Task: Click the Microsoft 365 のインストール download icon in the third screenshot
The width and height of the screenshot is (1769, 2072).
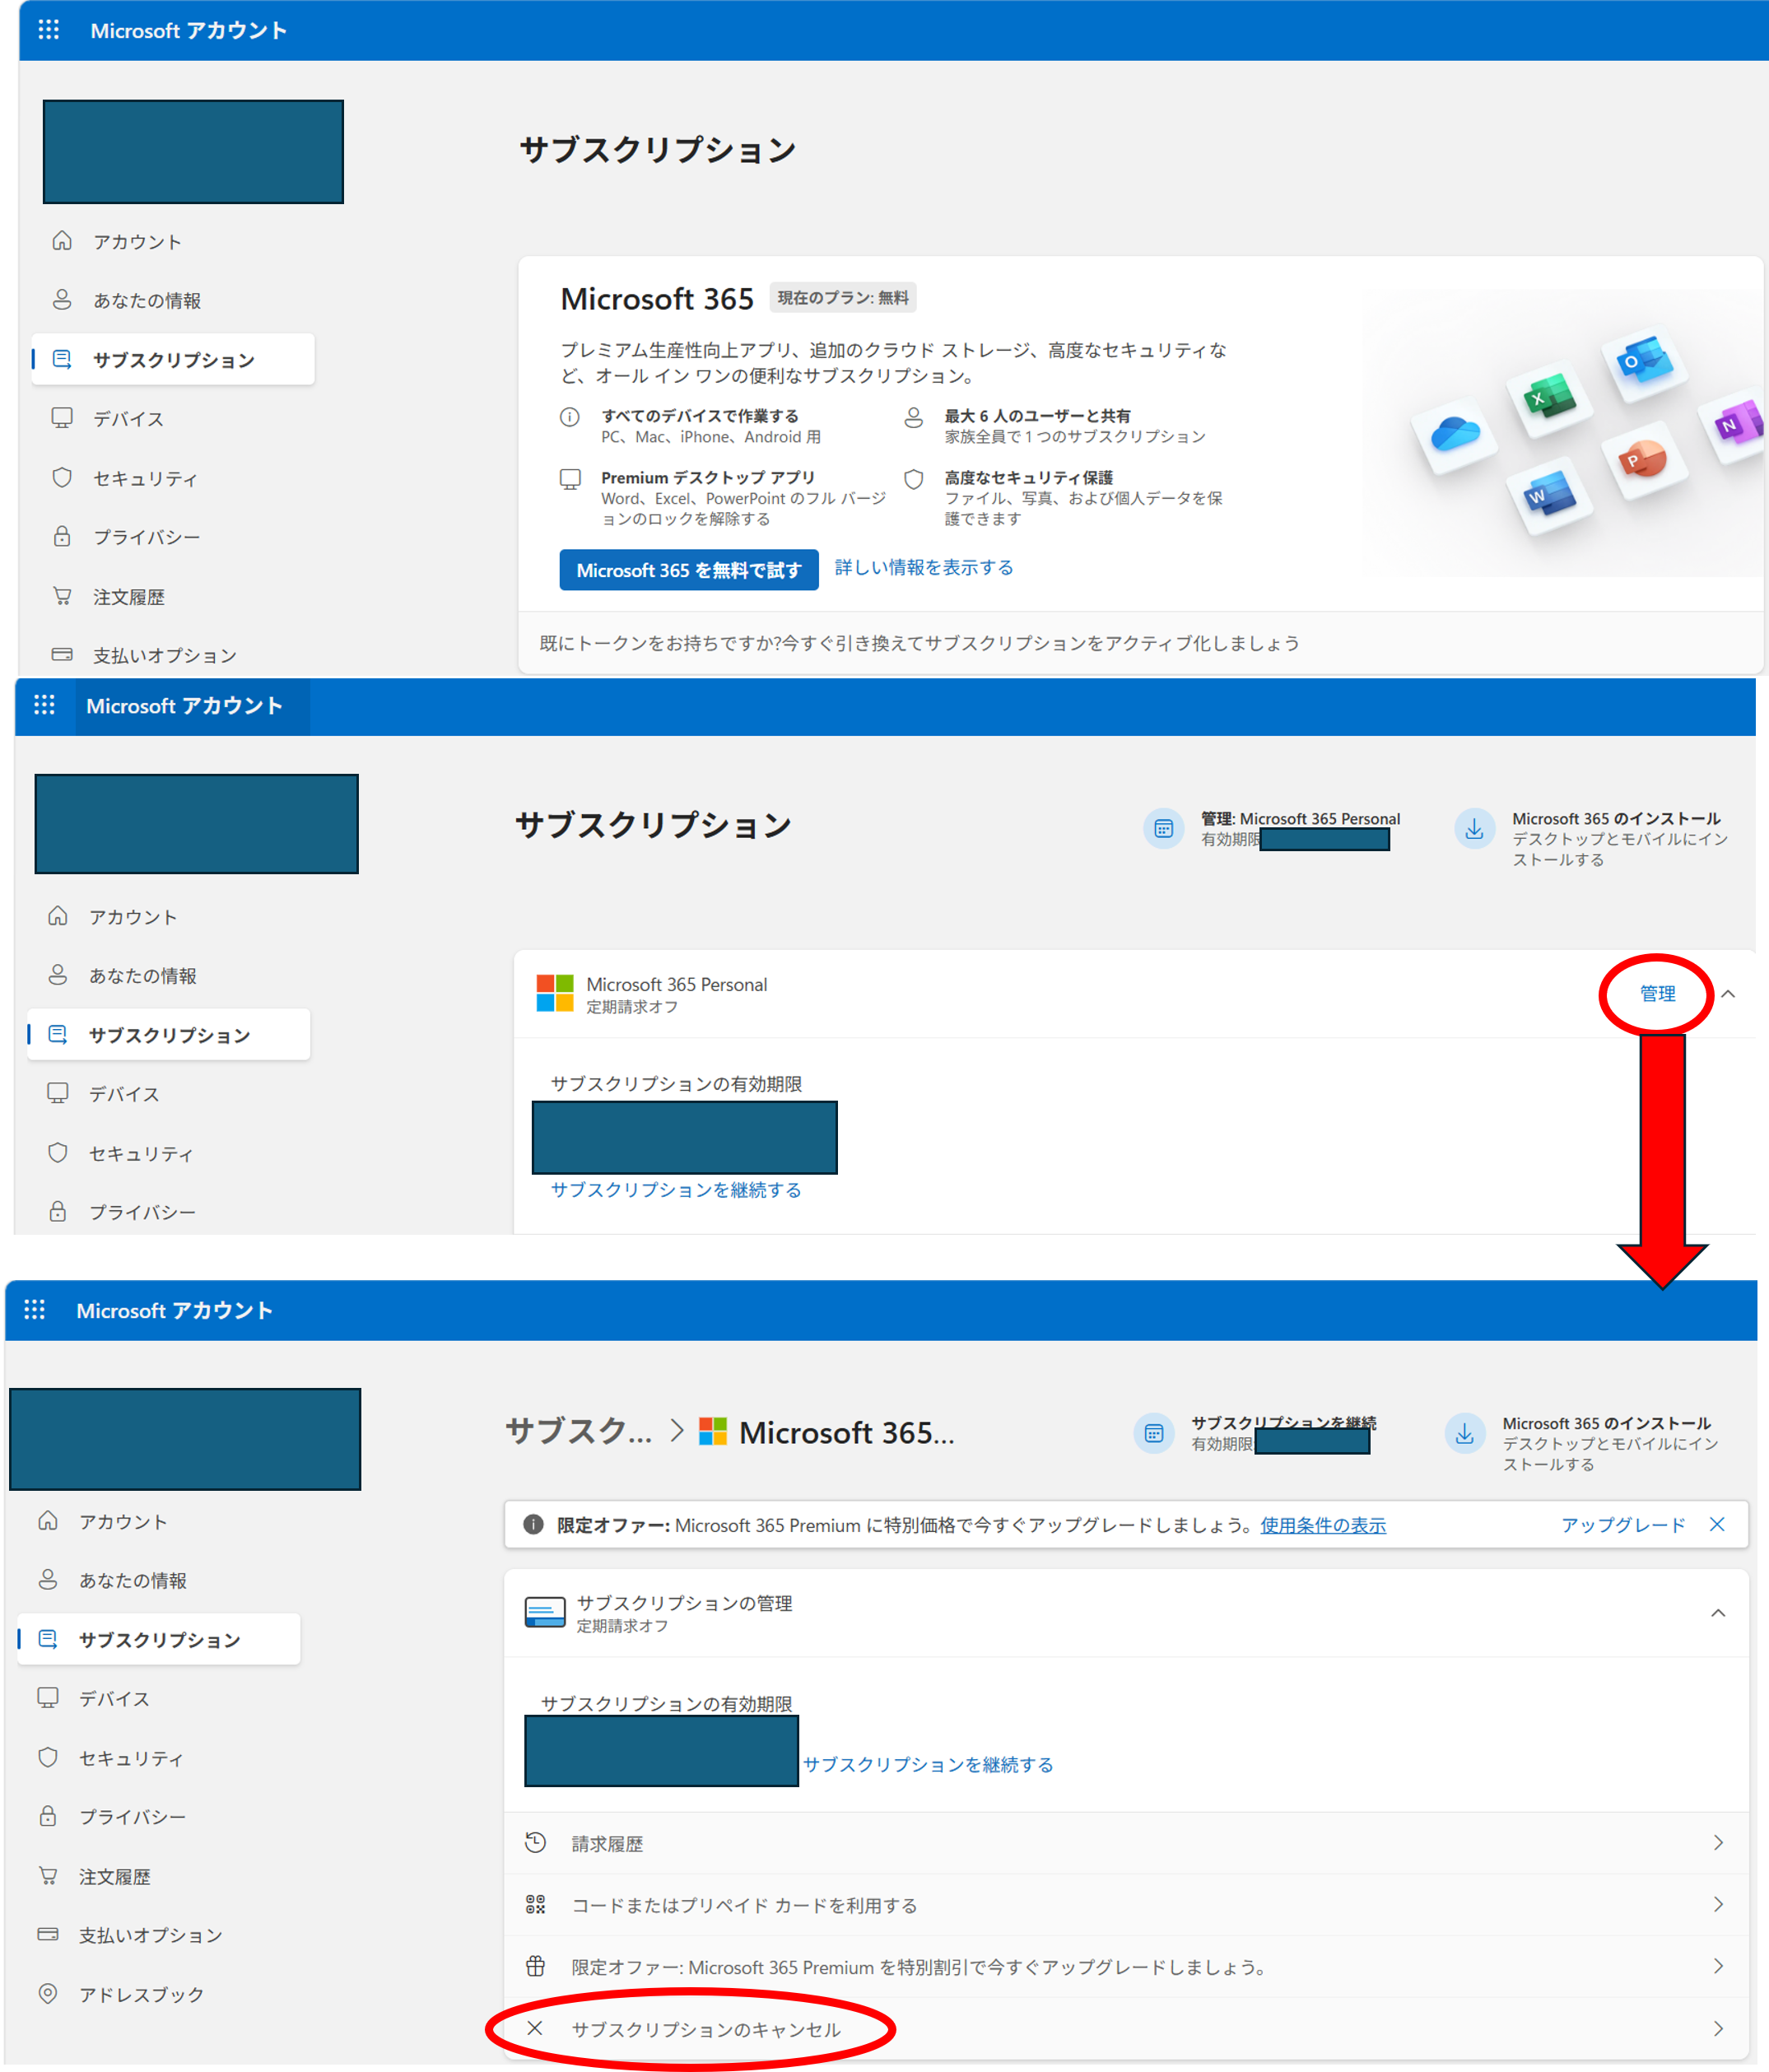Action: [x=1465, y=1434]
